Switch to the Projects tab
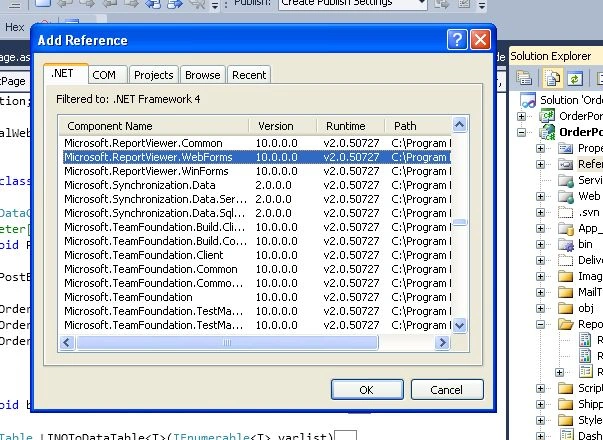This screenshot has height=440, width=603. pyautogui.click(x=154, y=75)
